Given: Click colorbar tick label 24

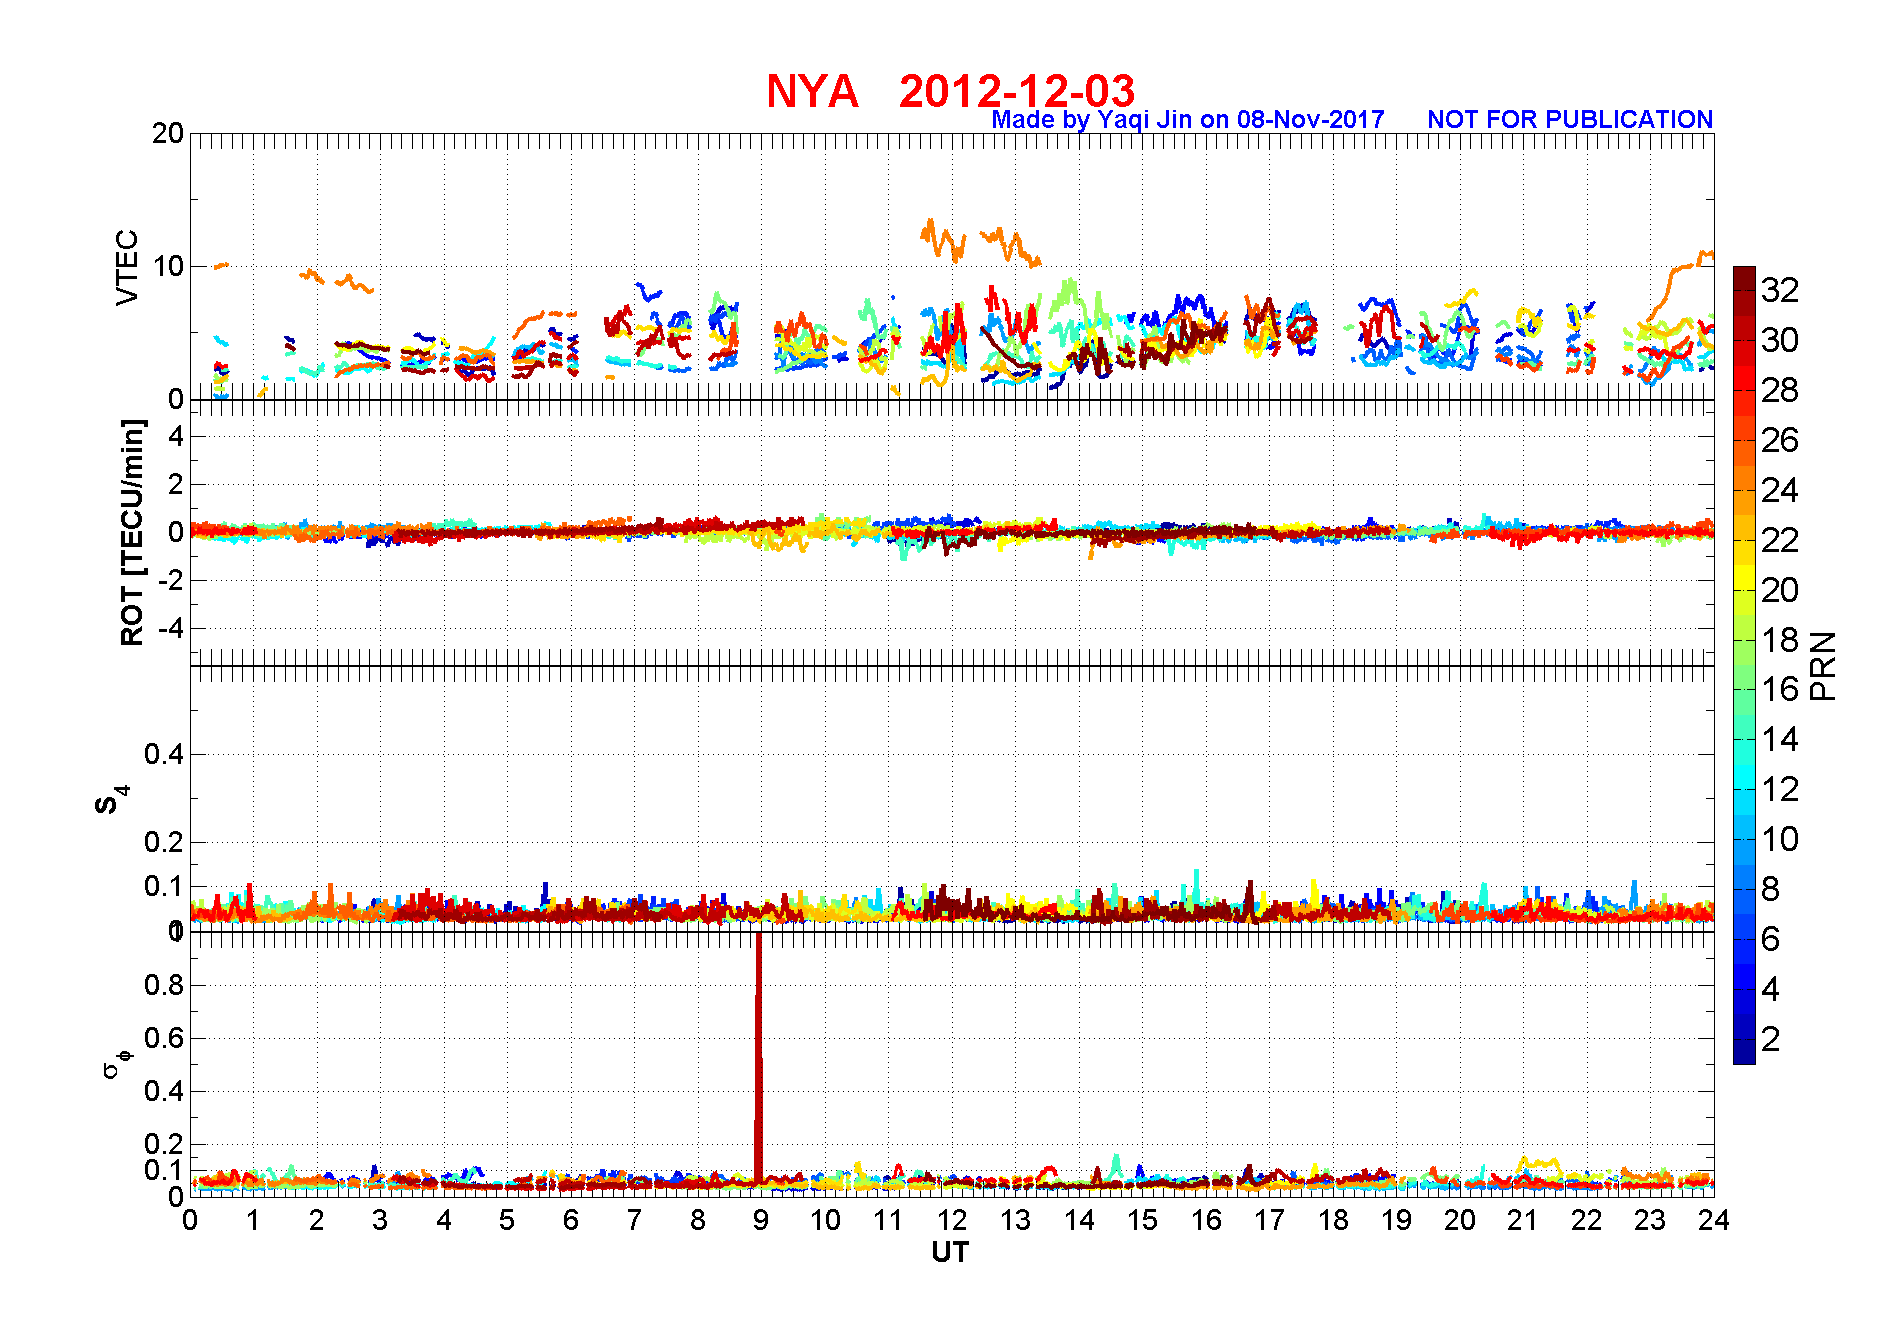Looking at the screenshot, I should click(1780, 490).
